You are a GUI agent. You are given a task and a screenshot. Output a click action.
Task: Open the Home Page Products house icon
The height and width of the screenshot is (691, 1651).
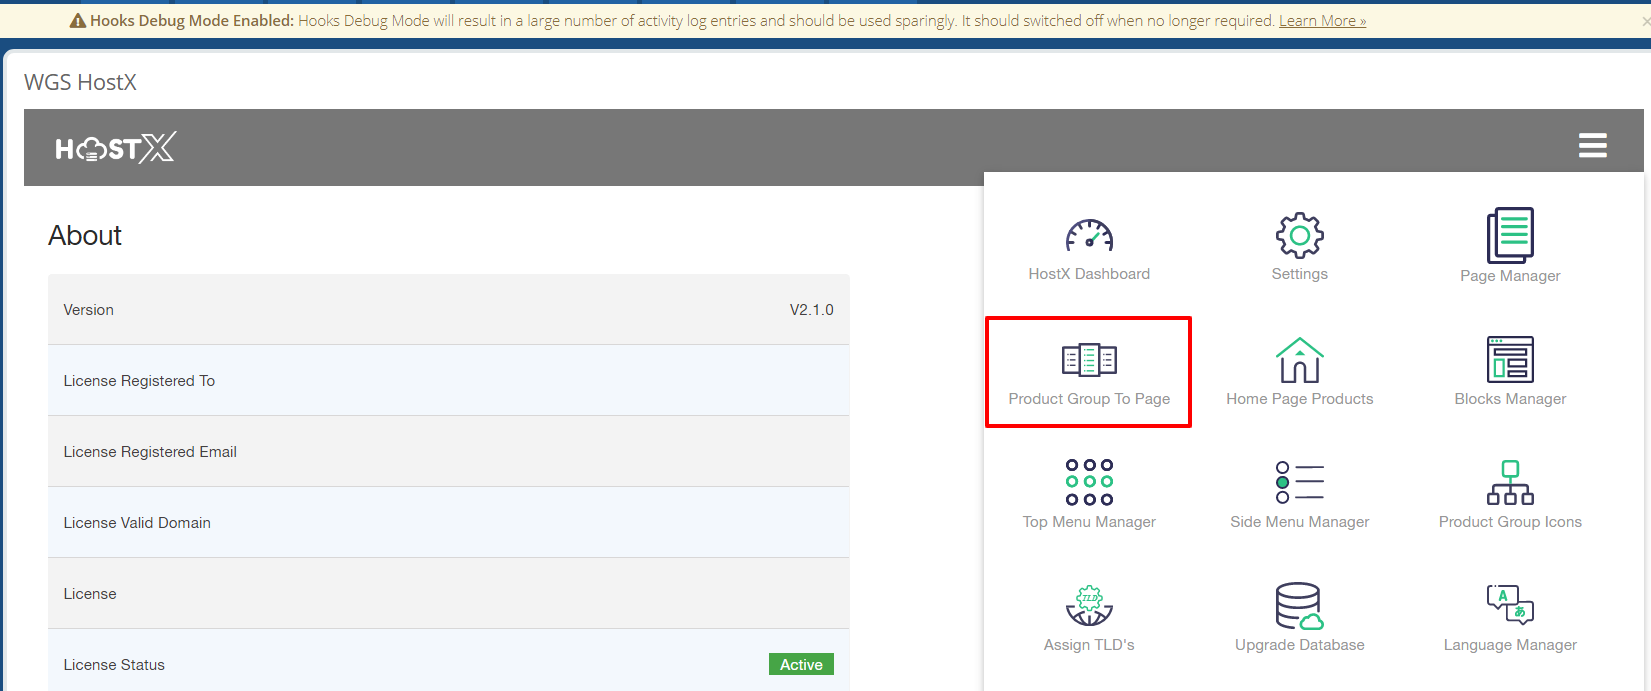1300,359
